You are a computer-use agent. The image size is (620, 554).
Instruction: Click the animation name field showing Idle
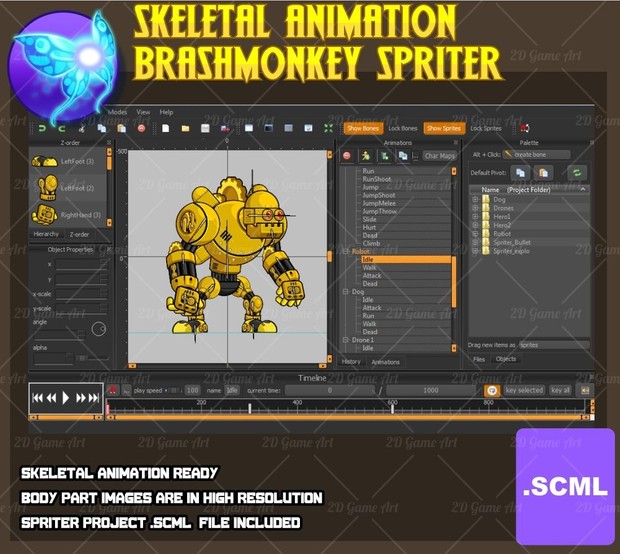point(232,390)
